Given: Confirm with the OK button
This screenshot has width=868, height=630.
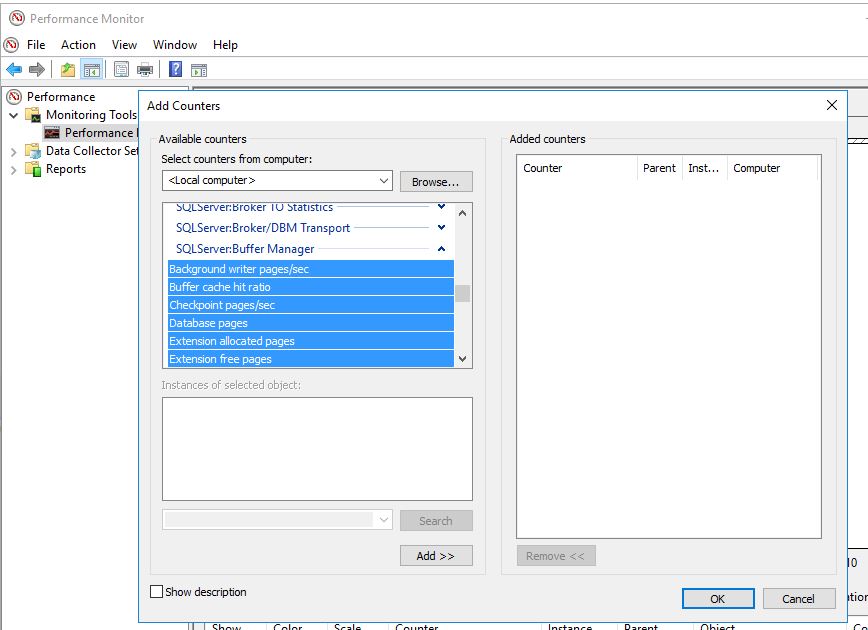Looking at the screenshot, I should (x=718, y=598).
